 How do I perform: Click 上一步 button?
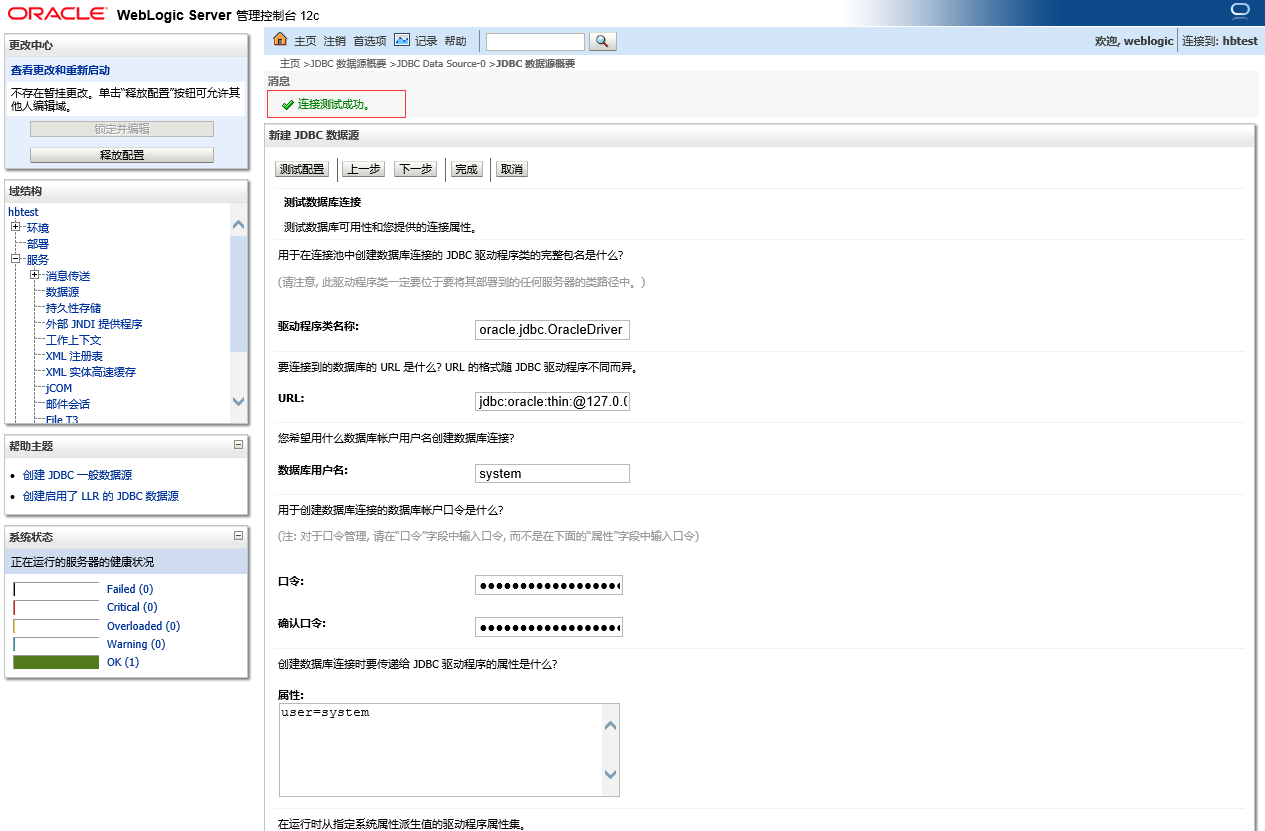(362, 169)
